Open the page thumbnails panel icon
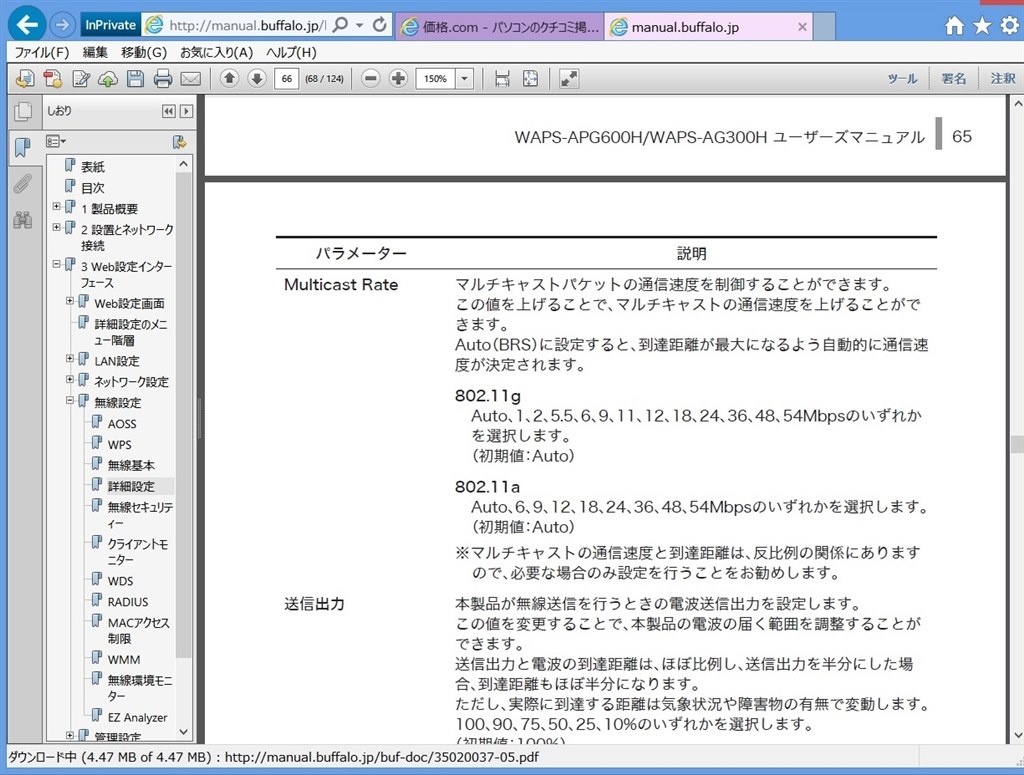The height and width of the screenshot is (775, 1024). 23,112
